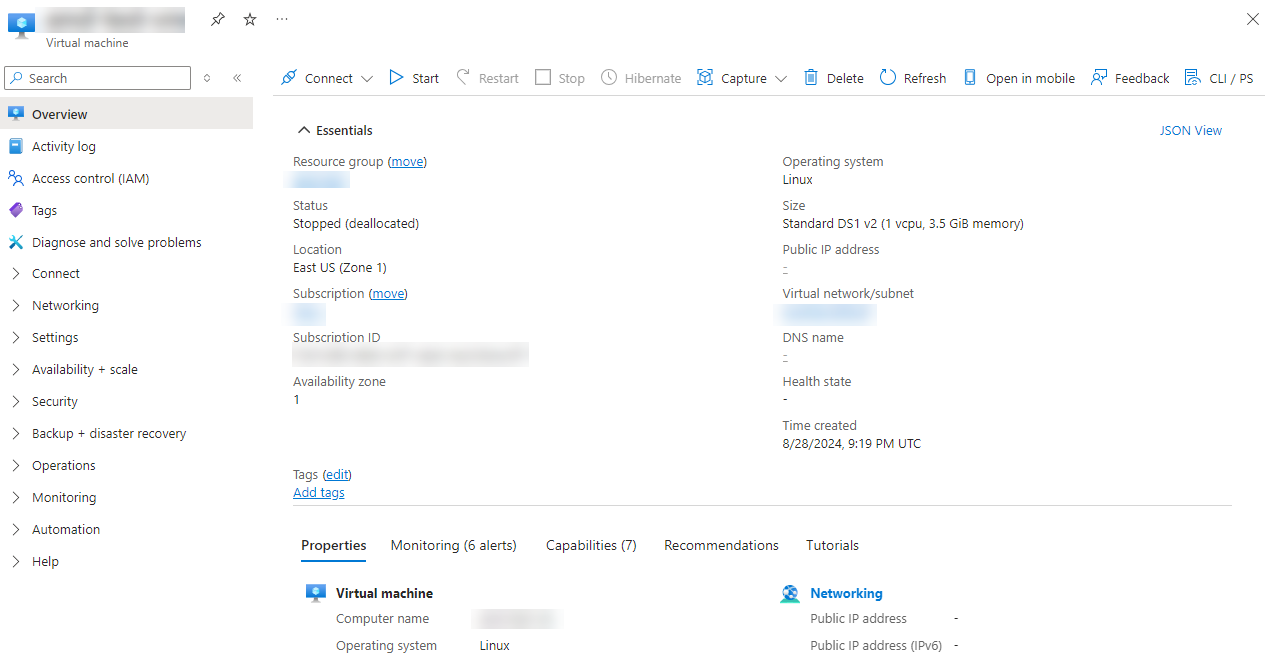Click the Search box in sidebar
This screenshot has width=1265, height=653.
[98, 78]
